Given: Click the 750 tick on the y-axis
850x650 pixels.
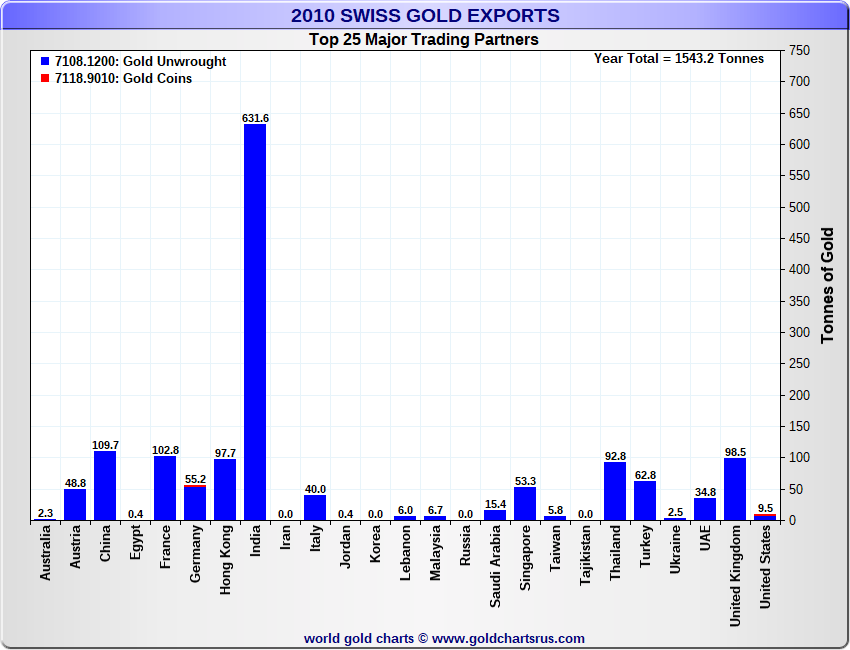Looking at the screenshot, I should tap(799, 50).
